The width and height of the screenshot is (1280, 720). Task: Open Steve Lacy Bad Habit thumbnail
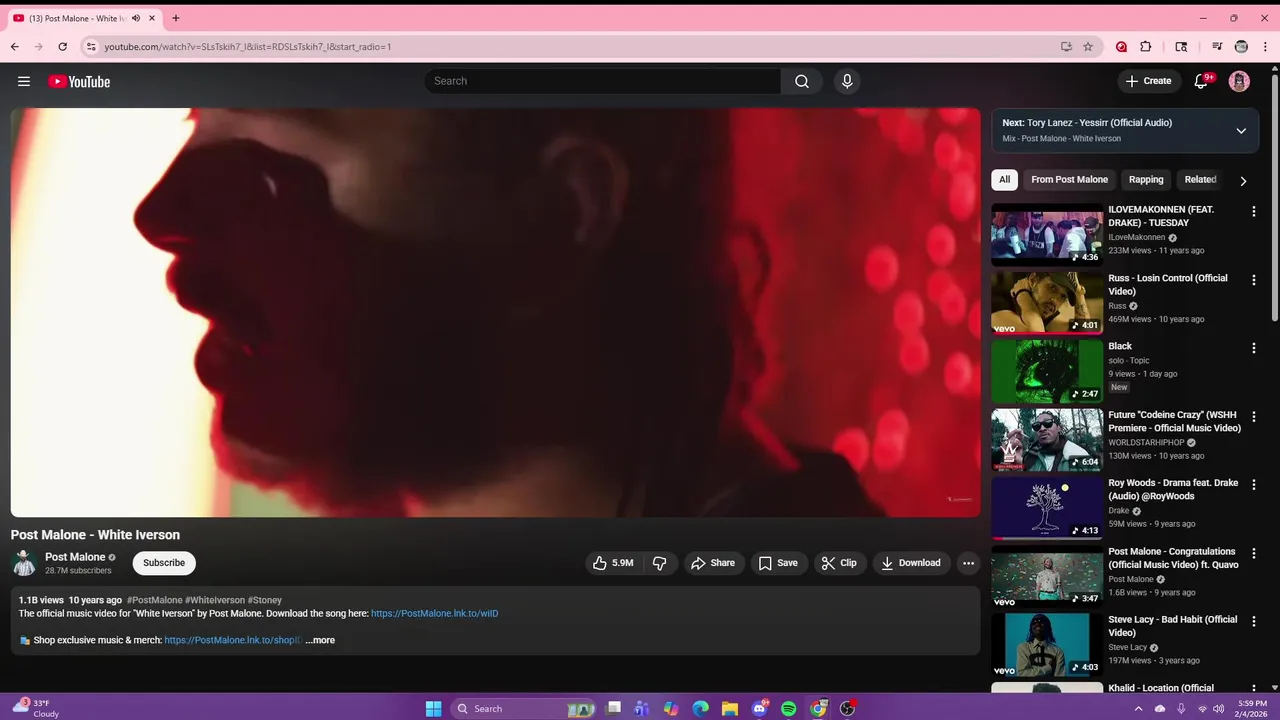pos(1047,644)
